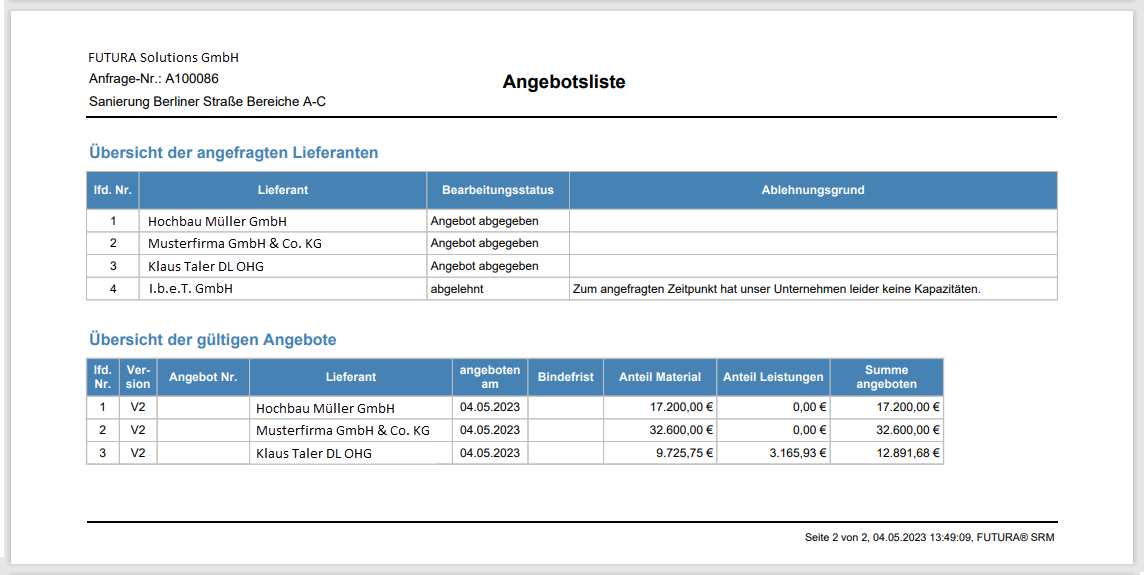Click the Übersicht der gültigen Angebote heading
Viewport: 1144px width, 575px height.
[x=212, y=340]
